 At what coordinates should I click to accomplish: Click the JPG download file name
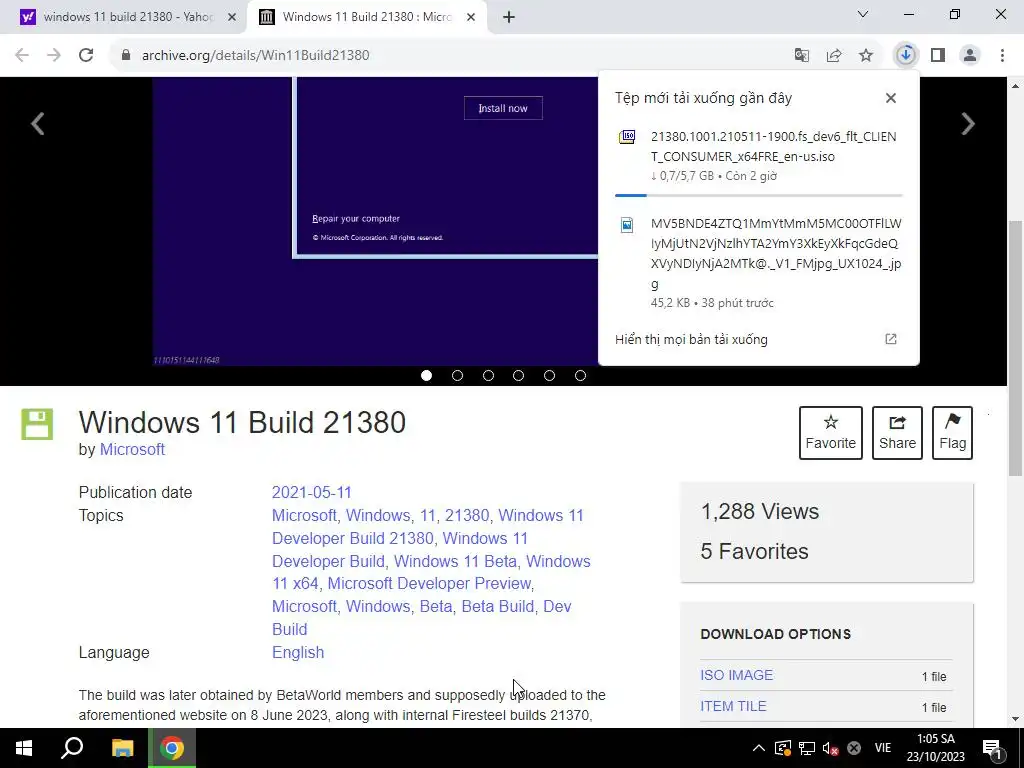click(776, 253)
